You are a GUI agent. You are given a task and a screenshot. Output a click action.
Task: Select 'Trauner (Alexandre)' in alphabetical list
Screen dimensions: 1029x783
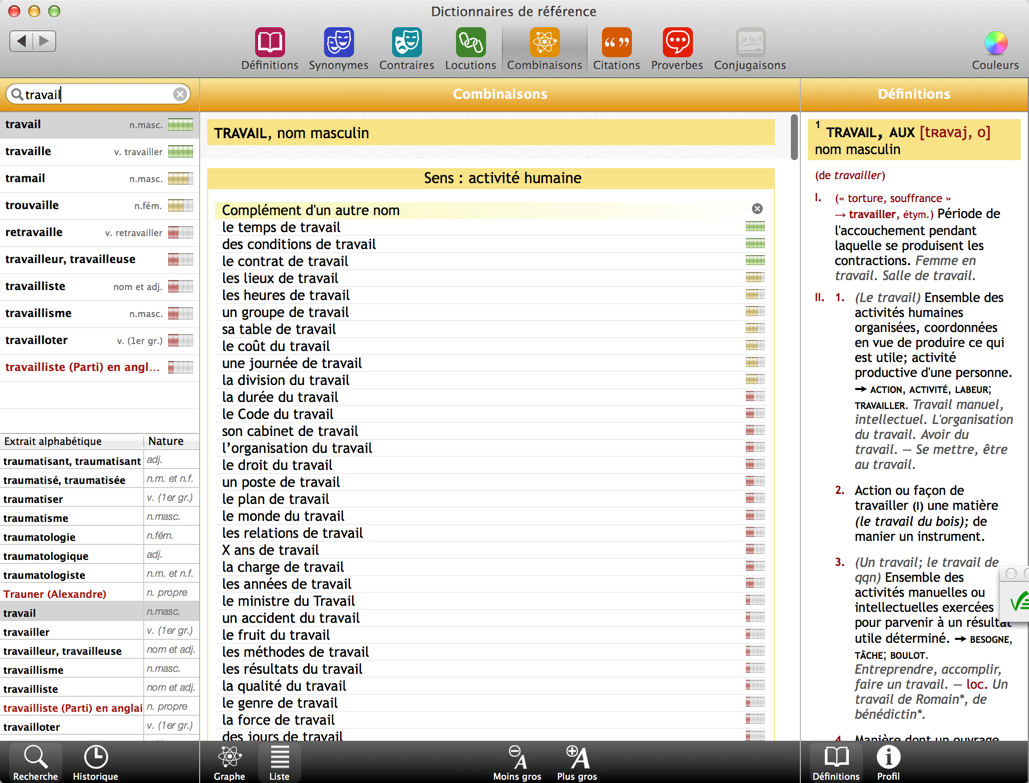[99, 594]
